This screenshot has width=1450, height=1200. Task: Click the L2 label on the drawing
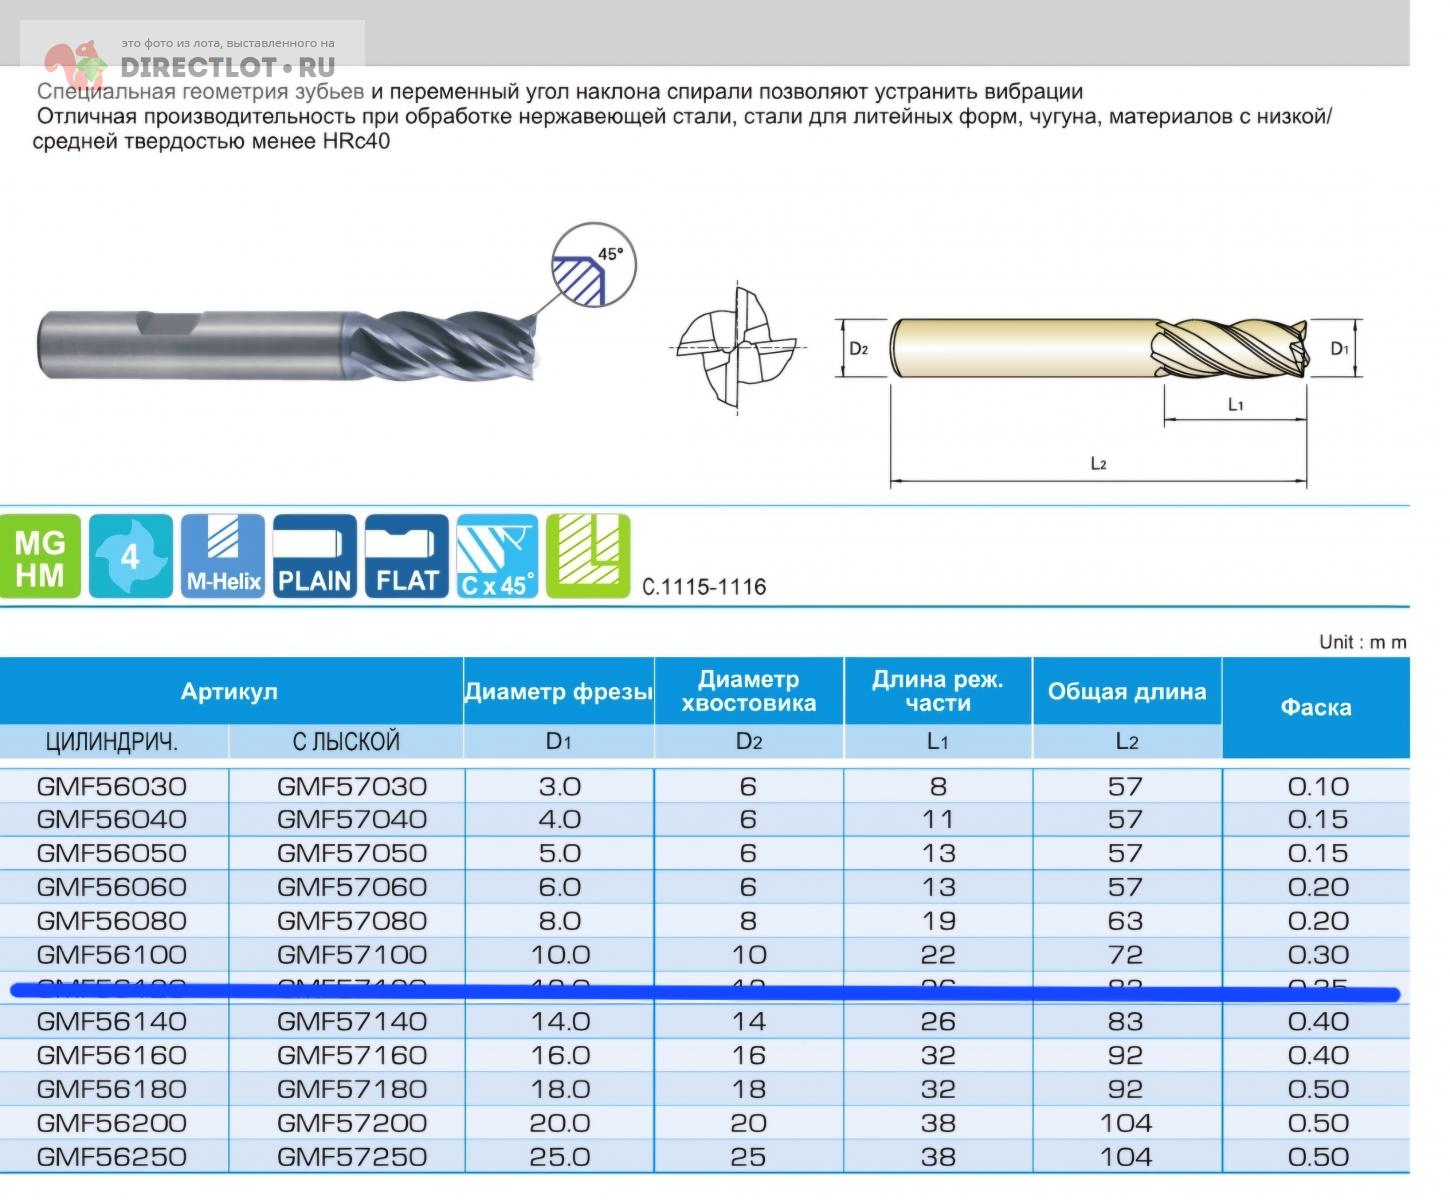click(x=1098, y=463)
